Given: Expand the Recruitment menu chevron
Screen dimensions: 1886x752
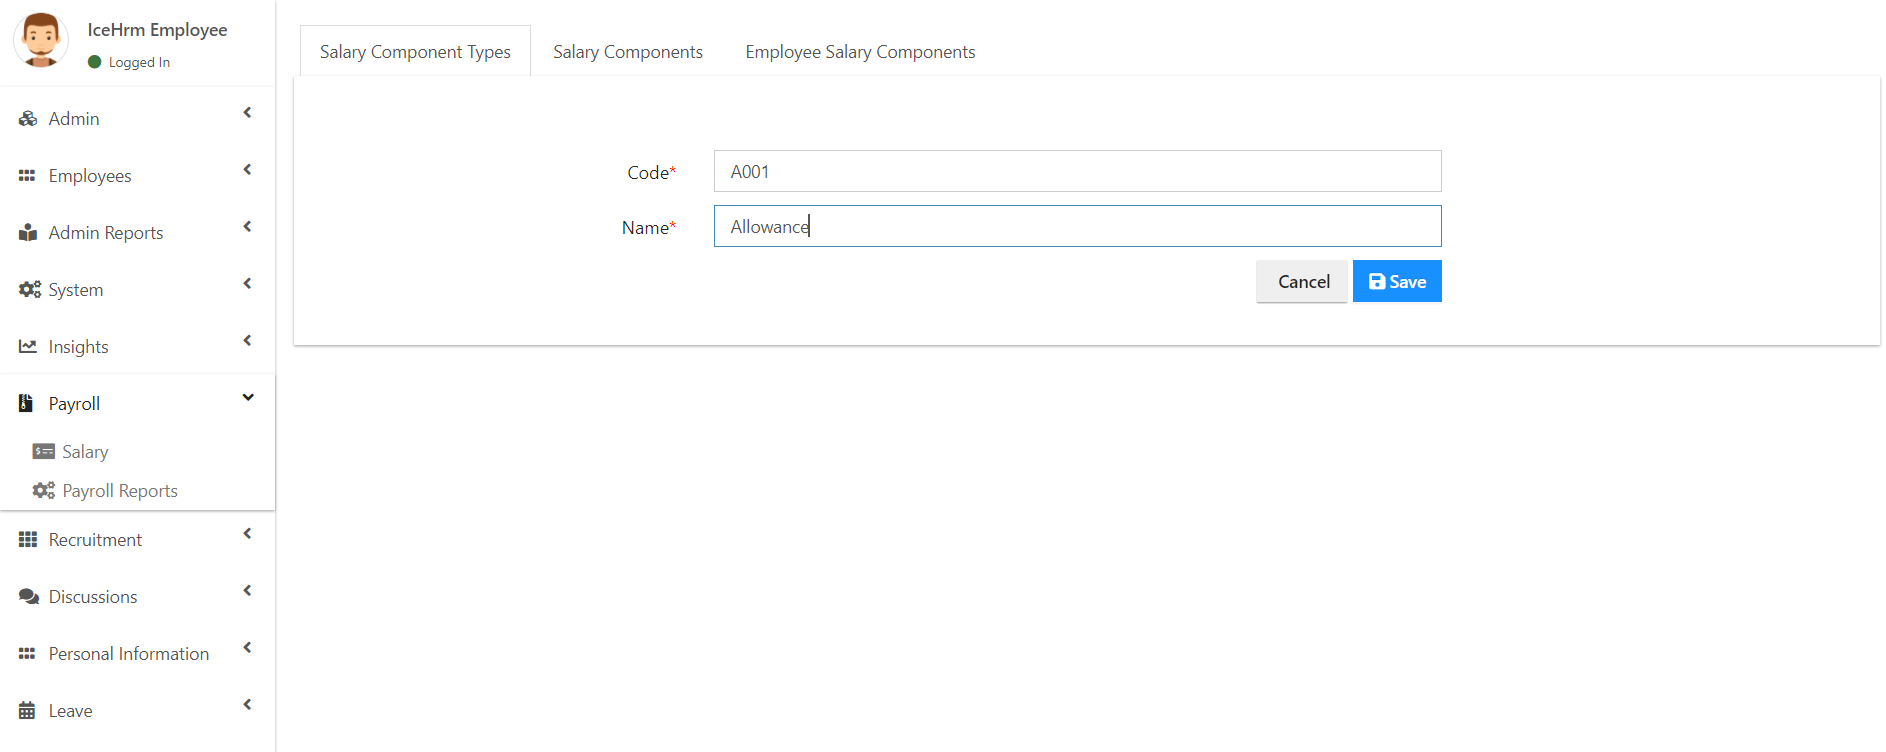Looking at the screenshot, I should click(247, 534).
